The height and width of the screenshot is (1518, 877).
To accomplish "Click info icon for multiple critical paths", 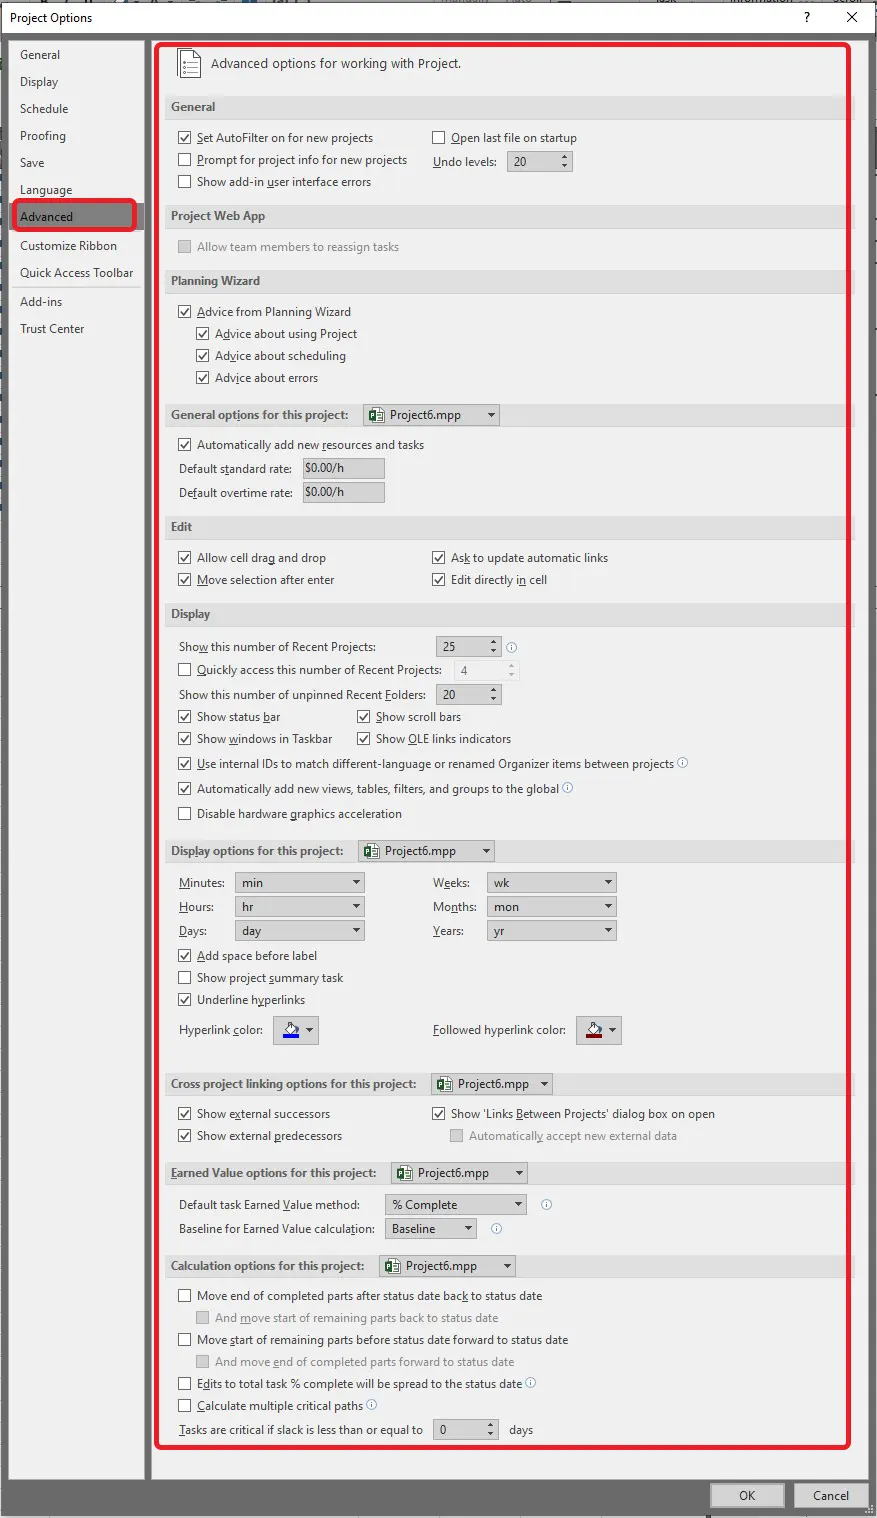I will [372, 1405].
